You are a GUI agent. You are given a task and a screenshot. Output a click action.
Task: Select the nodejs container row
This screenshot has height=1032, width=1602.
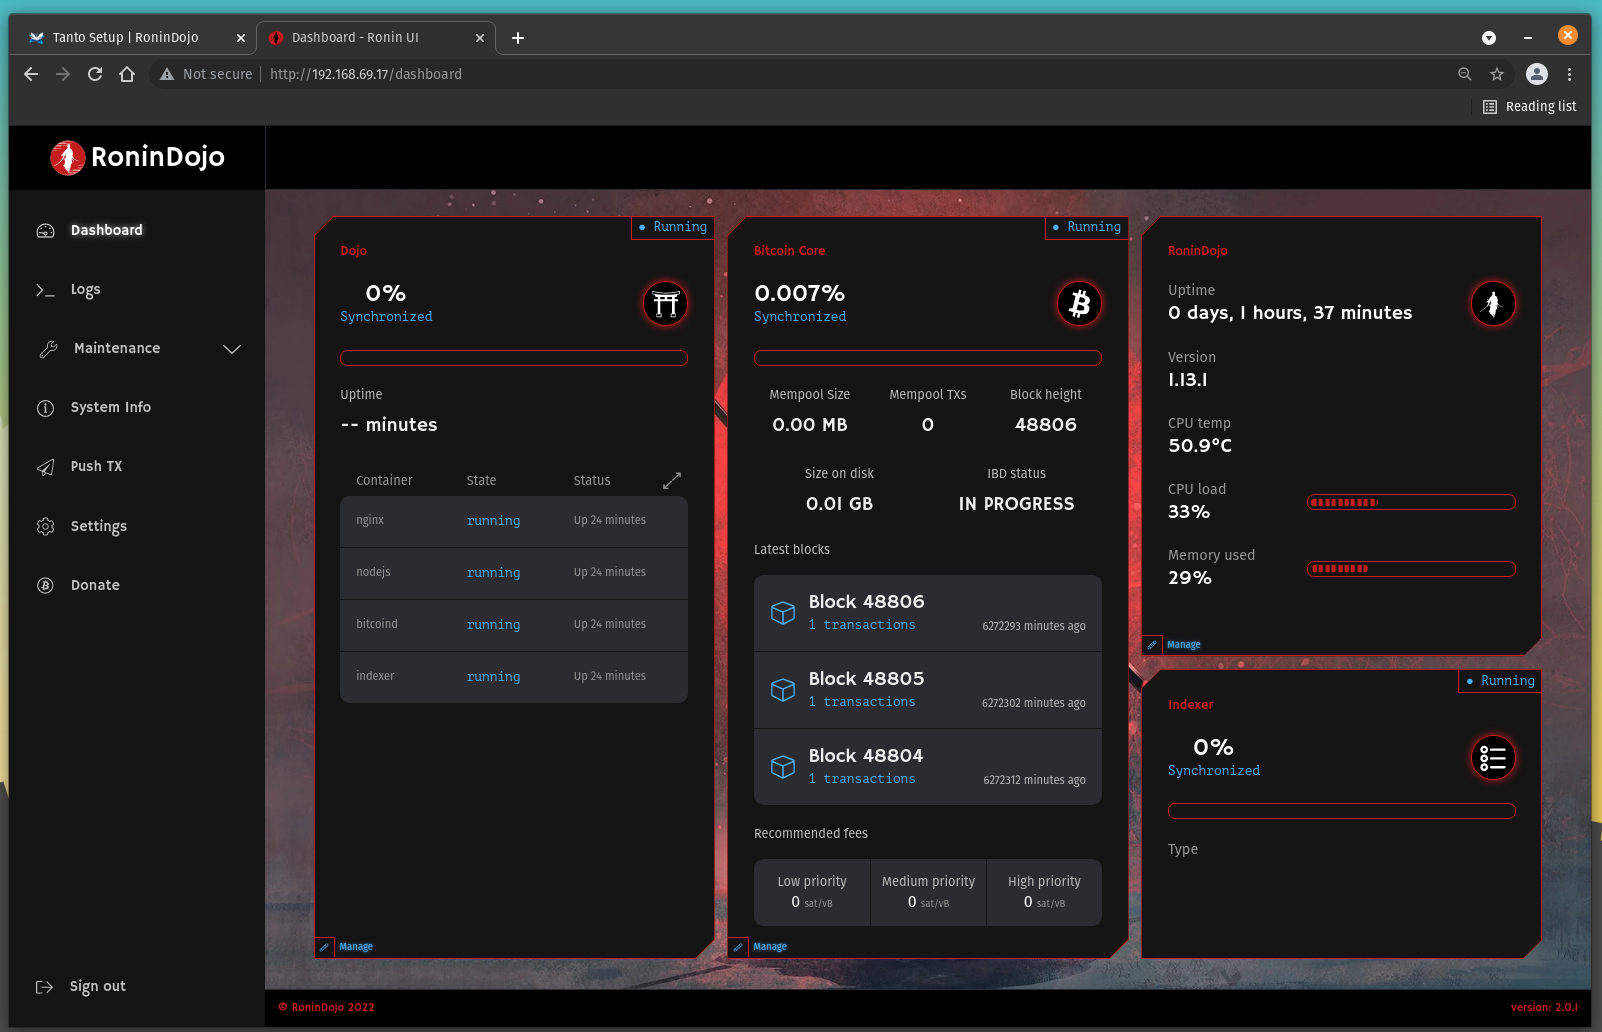(x=514, y=574)
